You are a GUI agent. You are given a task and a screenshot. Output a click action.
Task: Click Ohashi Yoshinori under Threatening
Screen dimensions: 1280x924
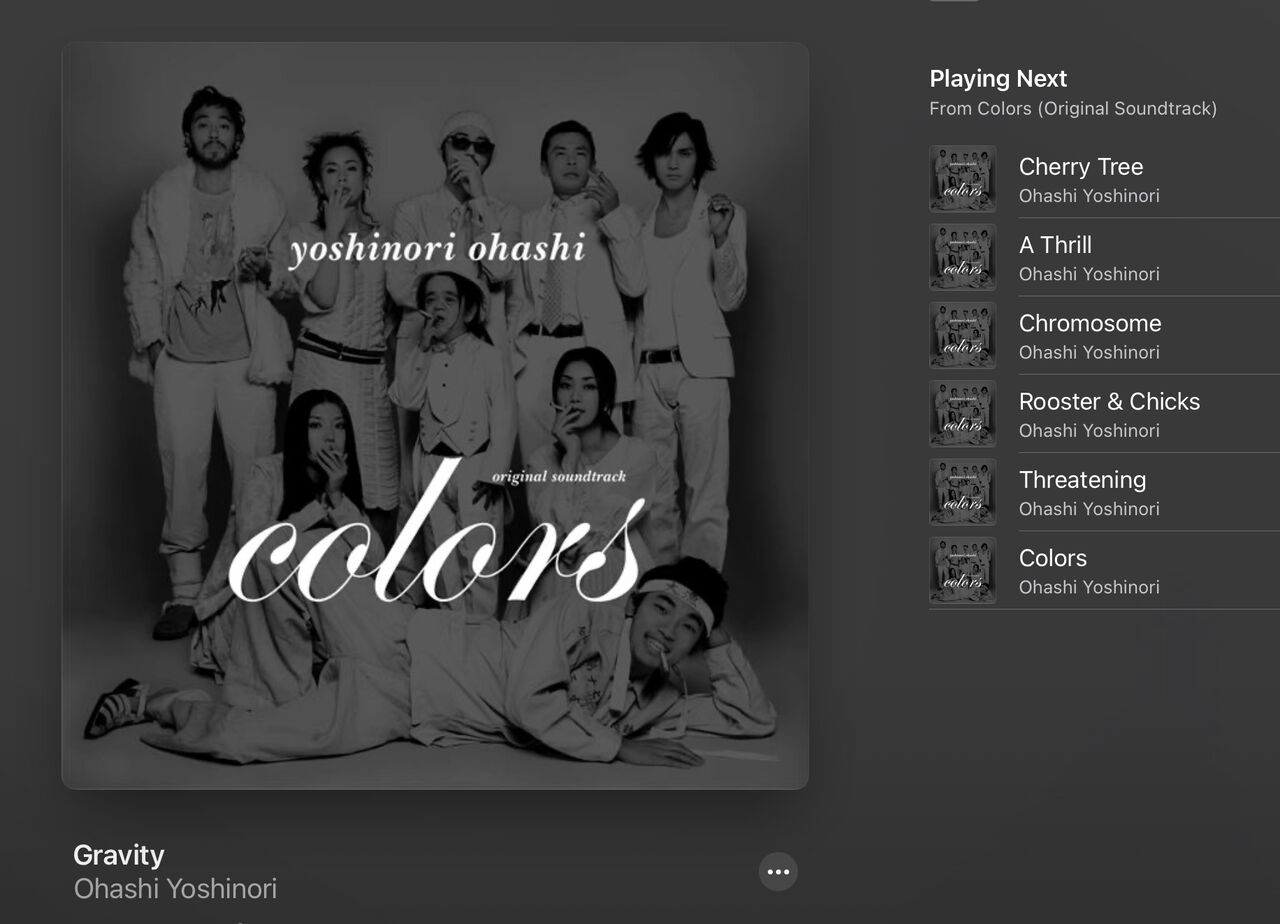(x=1089, y=509)
